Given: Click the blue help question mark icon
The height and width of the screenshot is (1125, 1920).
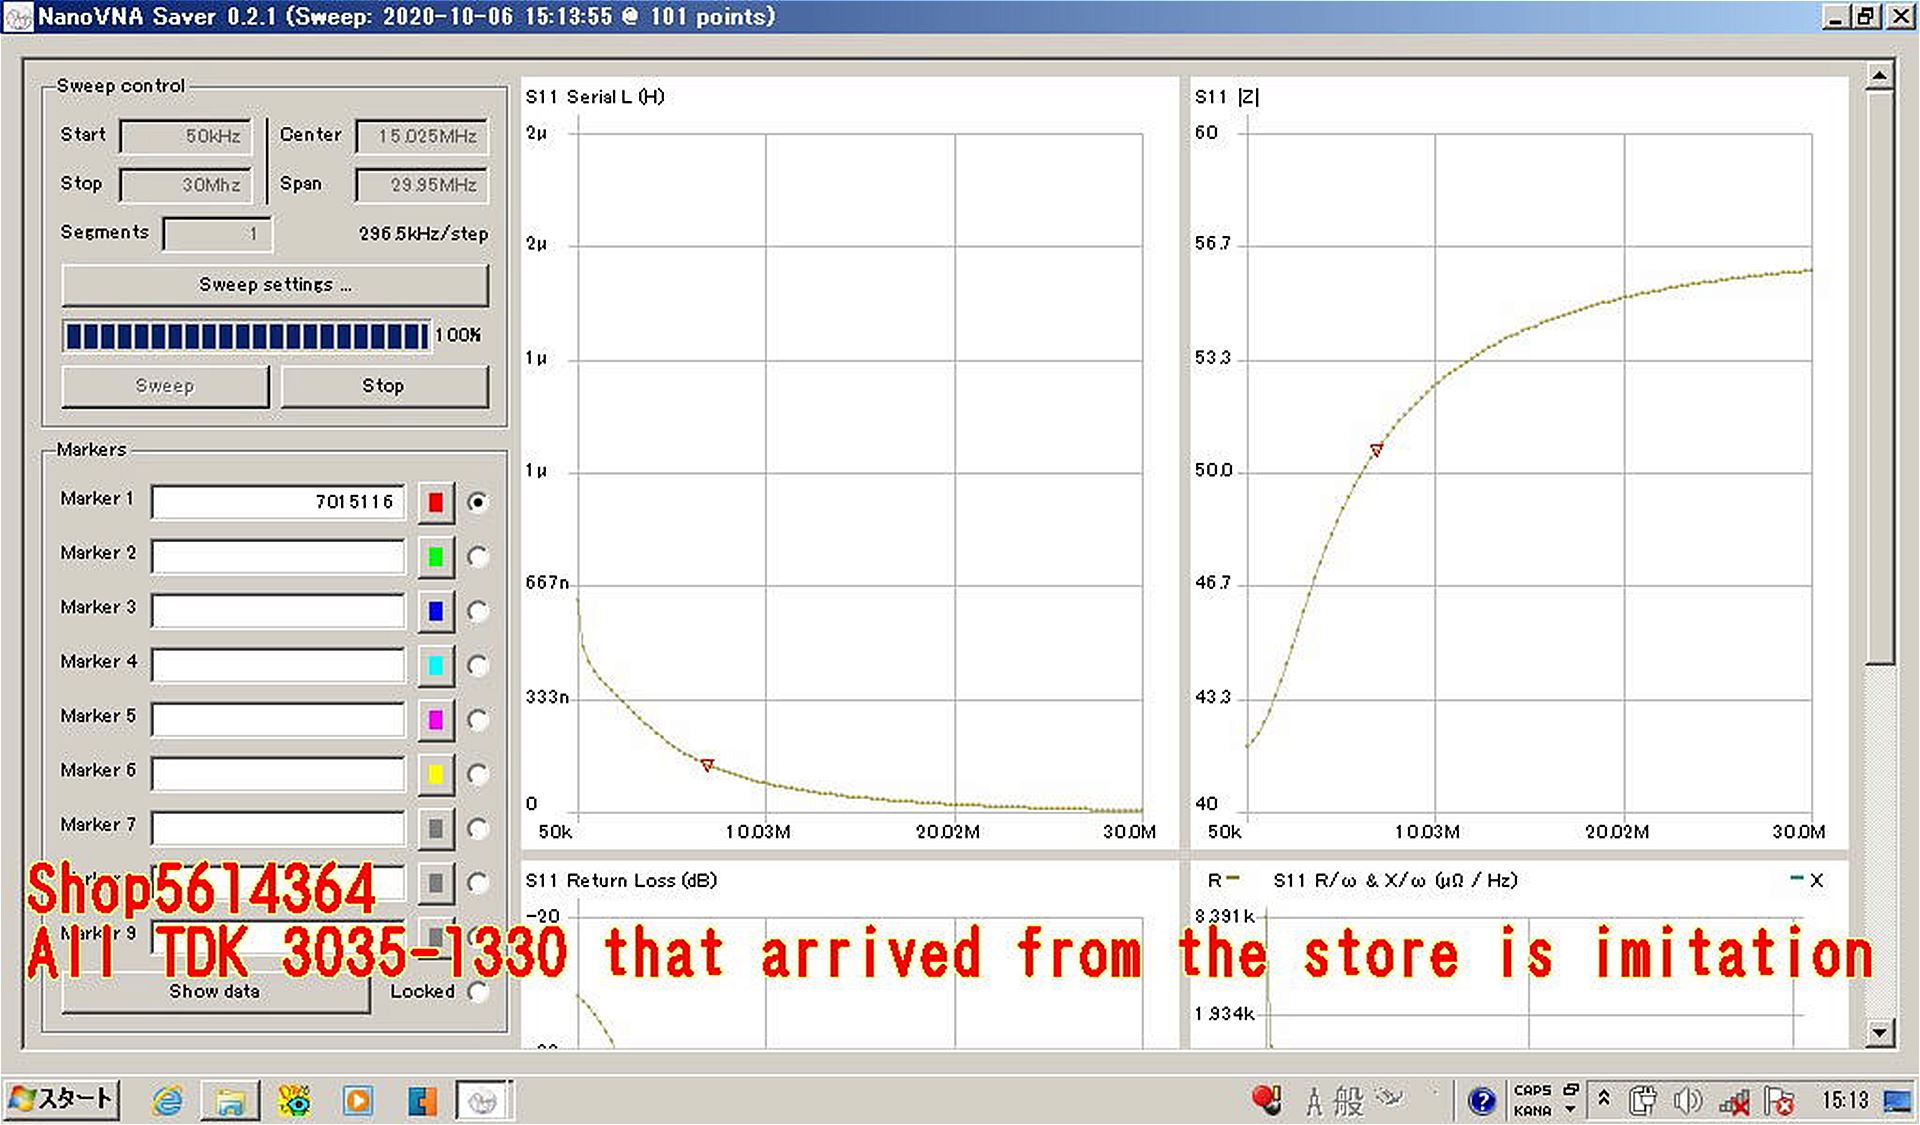Looking at the screenshot, I should (1481, 1102).
